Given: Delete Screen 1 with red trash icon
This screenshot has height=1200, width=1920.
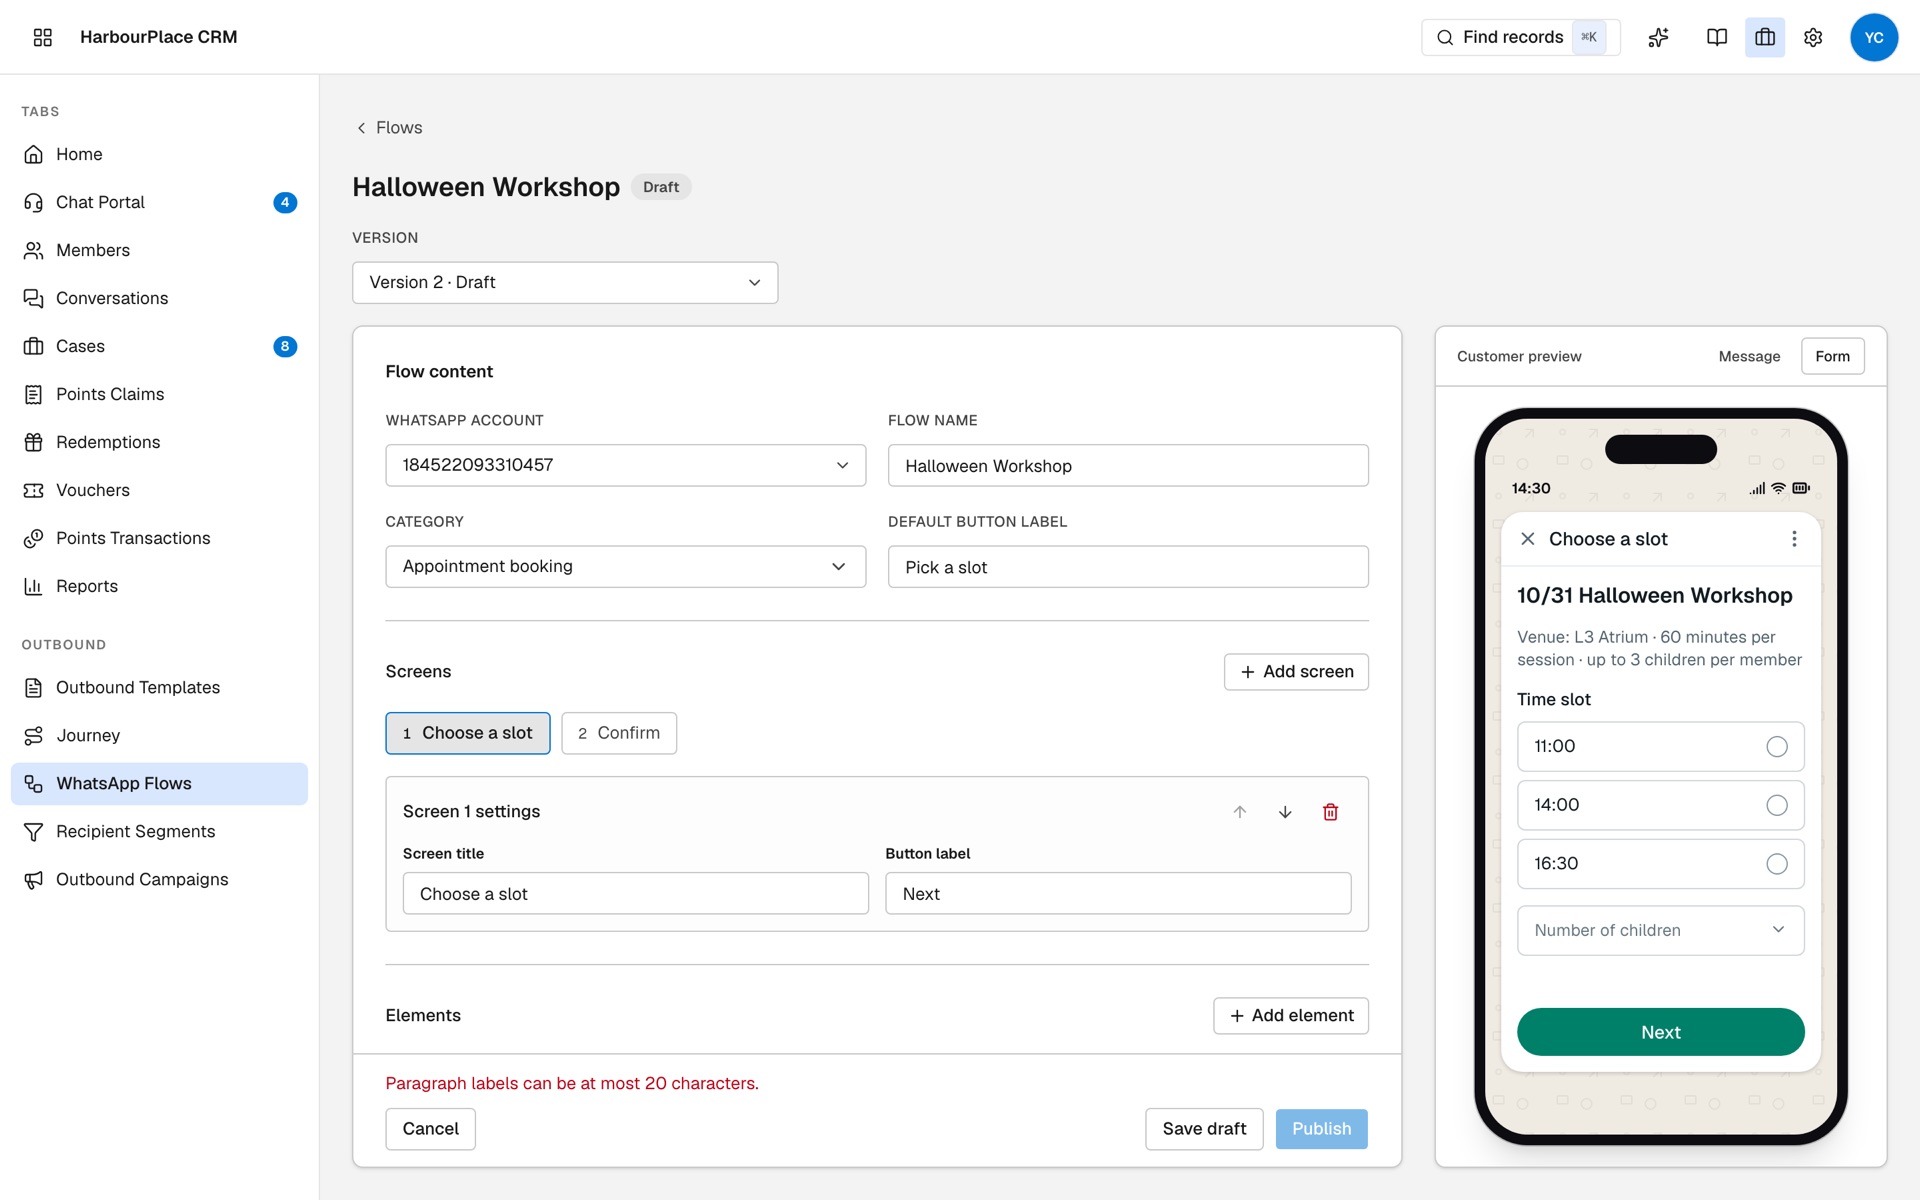Looking at the screenshot, I should pyautogui.click(x=1331, y=812).
